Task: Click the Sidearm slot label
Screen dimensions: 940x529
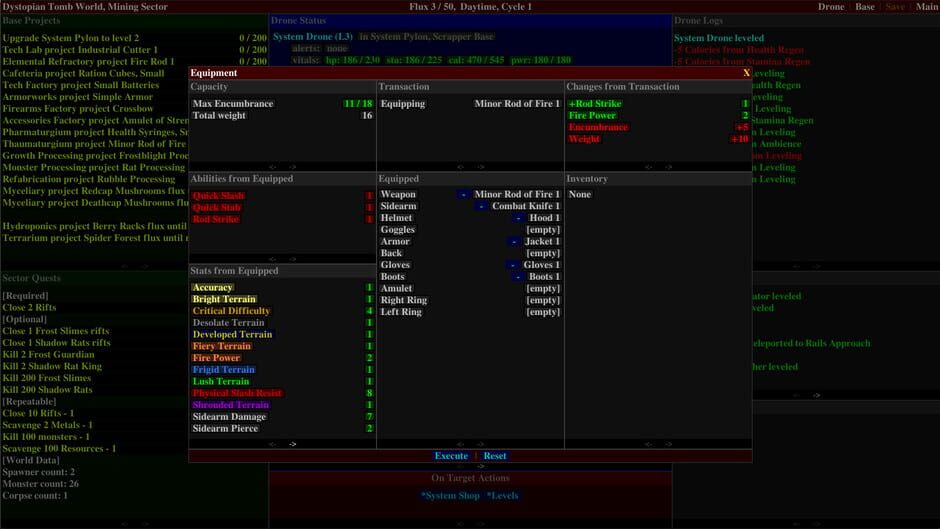Action: pyautogui.click(x=398, y=206)
